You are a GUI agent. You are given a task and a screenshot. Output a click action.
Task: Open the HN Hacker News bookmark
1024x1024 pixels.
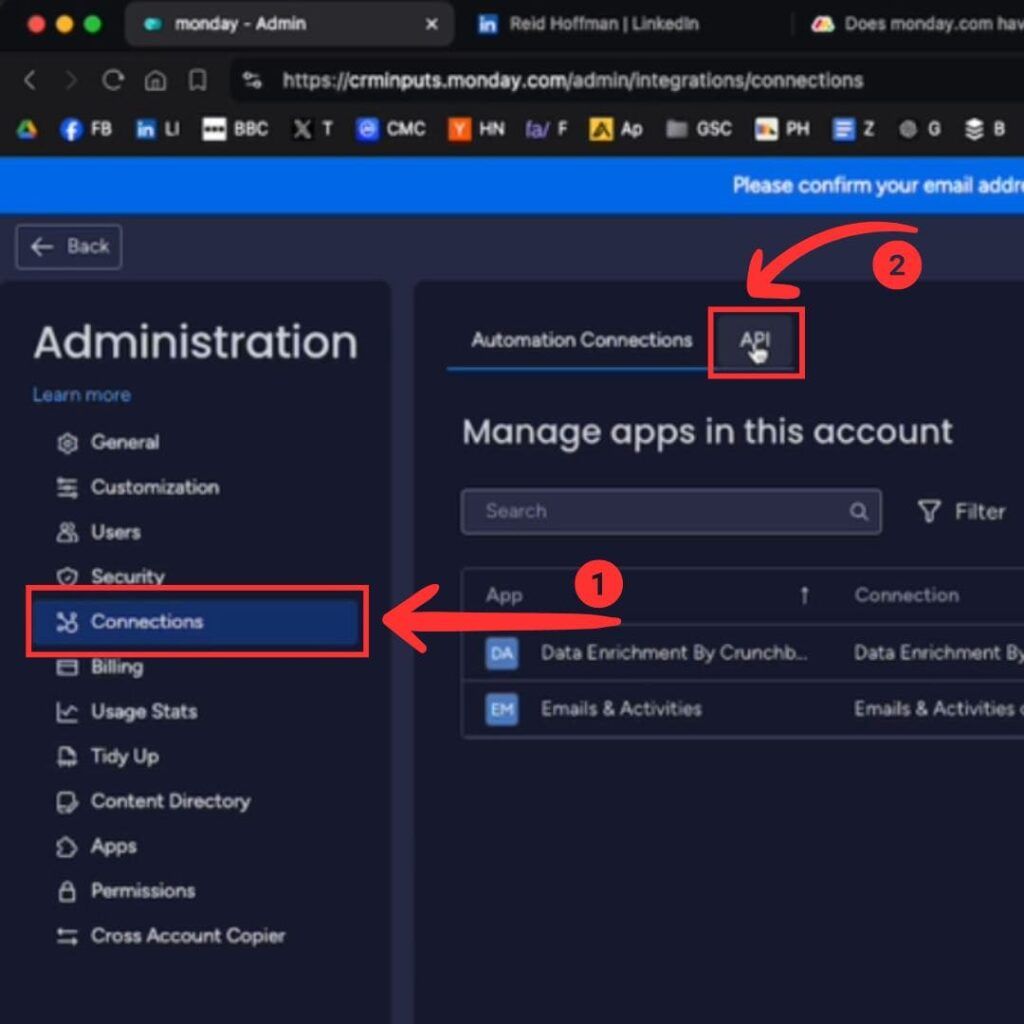pos(477,129)
